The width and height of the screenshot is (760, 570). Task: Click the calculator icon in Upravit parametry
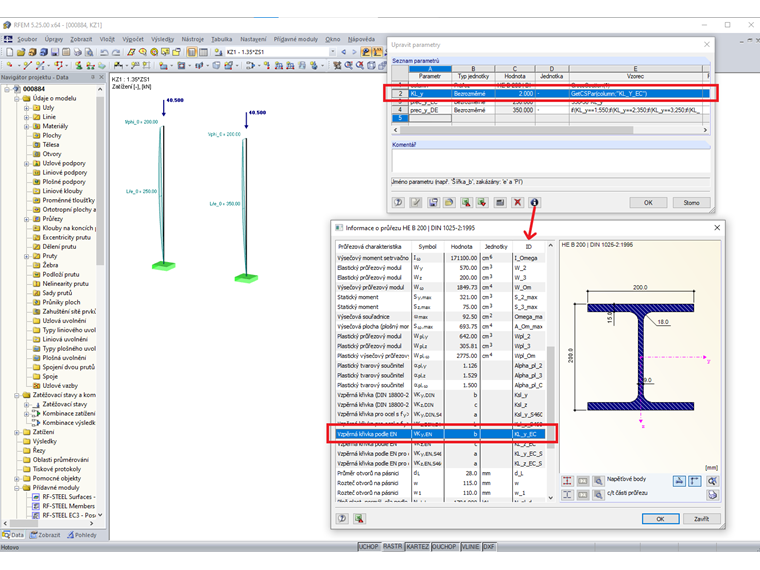[x=500, y=202]
